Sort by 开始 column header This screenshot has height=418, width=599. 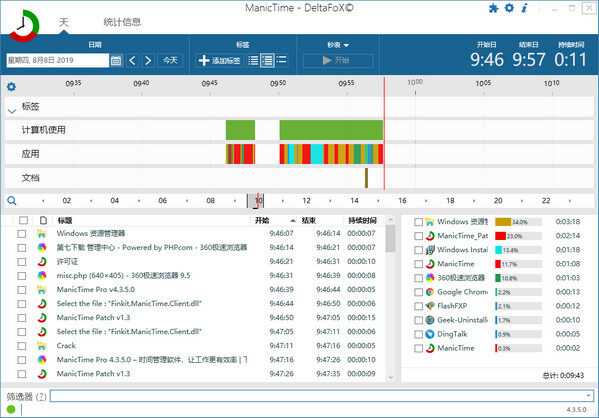pyautogui.click(x=262, y=220)
